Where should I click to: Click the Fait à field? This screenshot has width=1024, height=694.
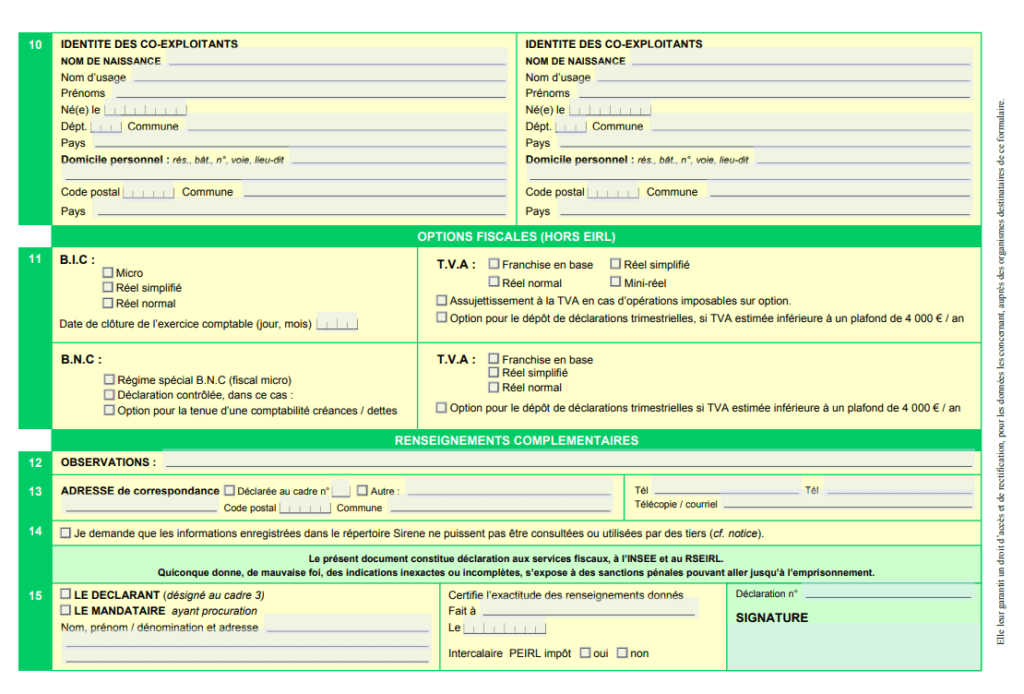pyautogui.click(x=586, y=610)
